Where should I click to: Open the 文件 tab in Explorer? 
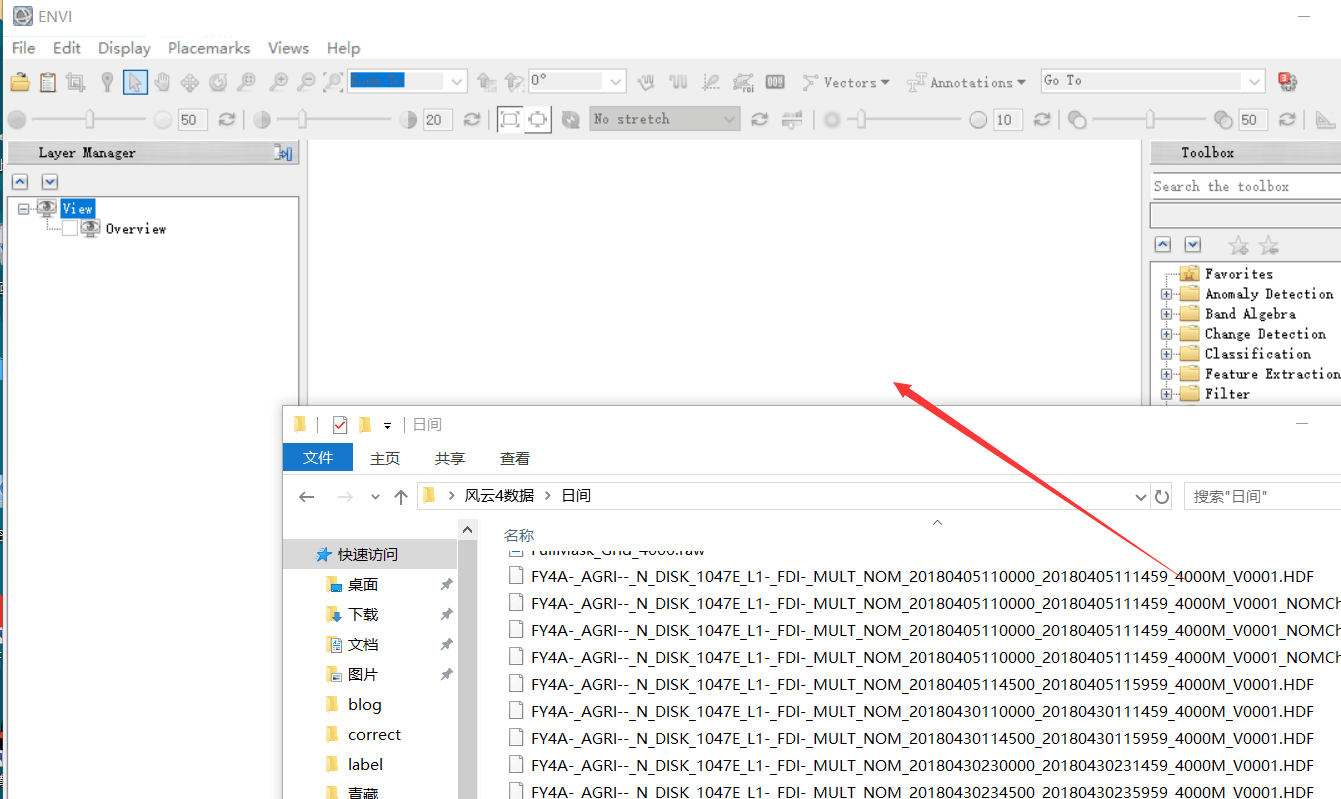click(318, 457)
